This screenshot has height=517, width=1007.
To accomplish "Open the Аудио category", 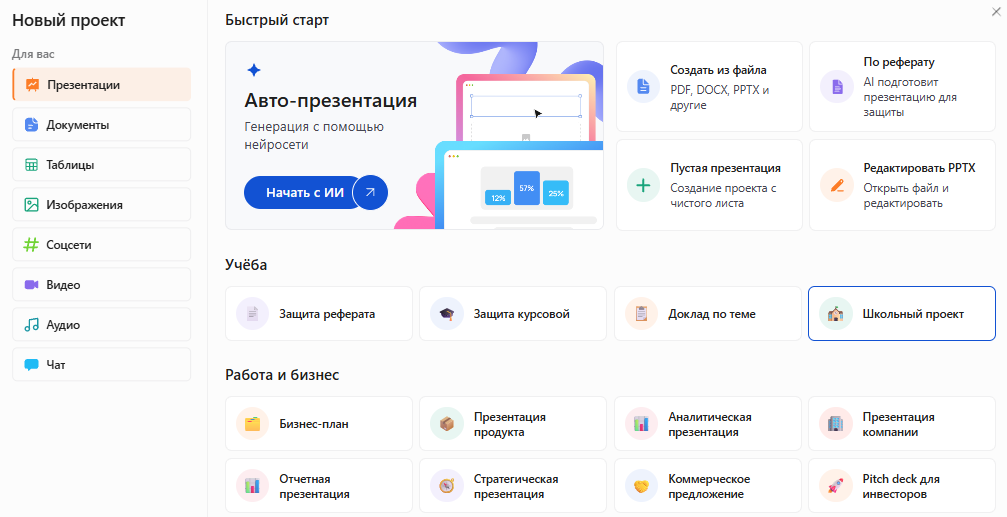I will tap(101, 324).
